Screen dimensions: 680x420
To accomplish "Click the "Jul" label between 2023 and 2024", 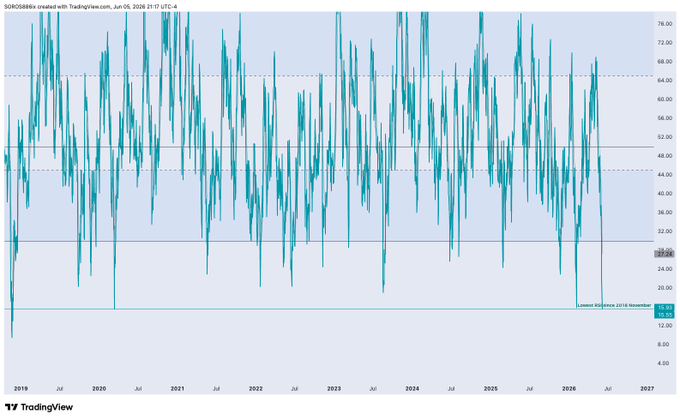I will 373,389.
